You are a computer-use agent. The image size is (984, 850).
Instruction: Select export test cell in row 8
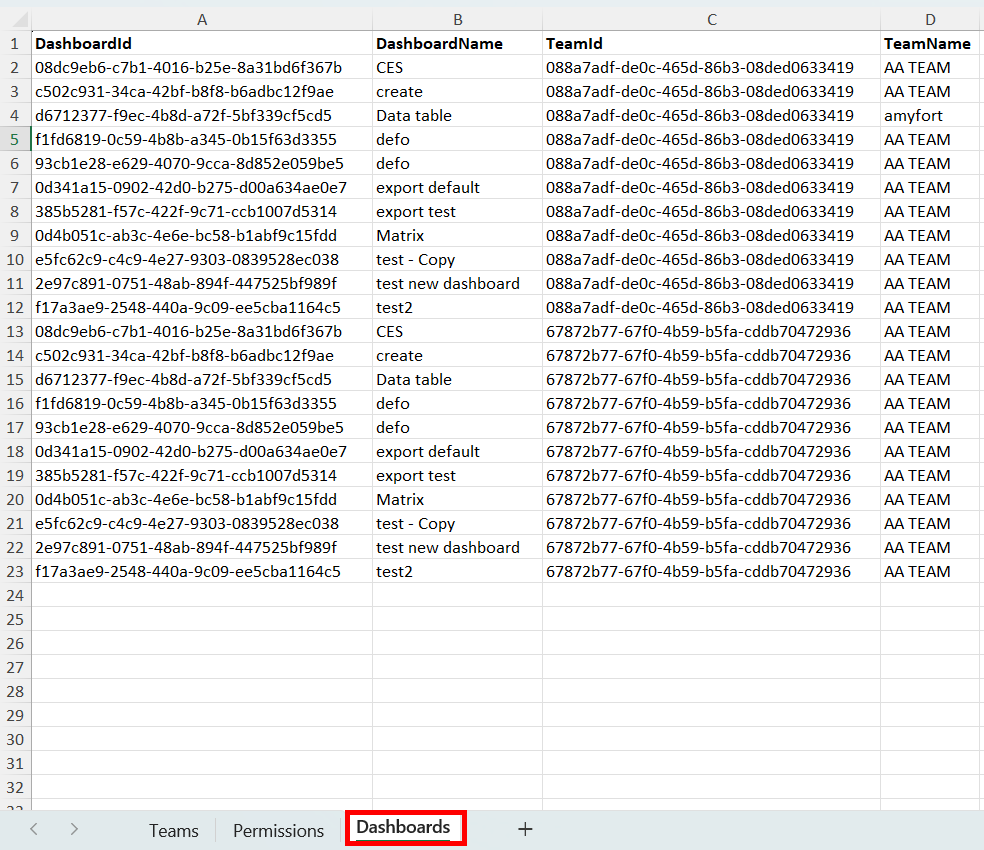457,212
